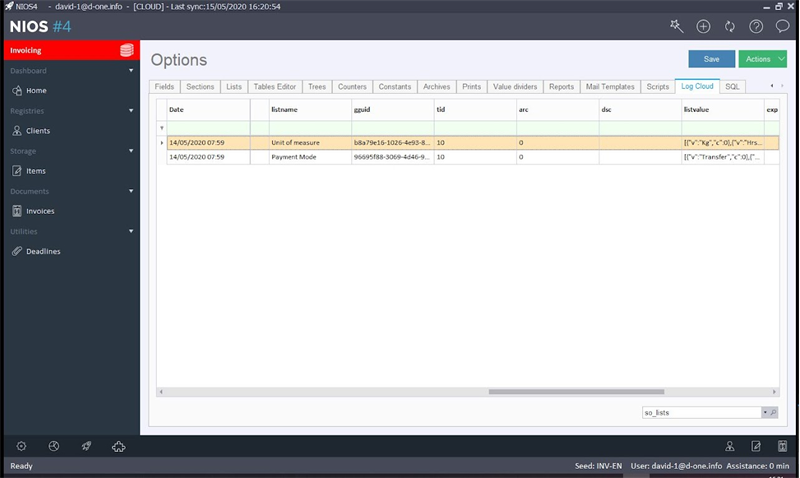The image size is (800, 478).
Task: Open the magic wand wizard icon
Action: [677, 26]
